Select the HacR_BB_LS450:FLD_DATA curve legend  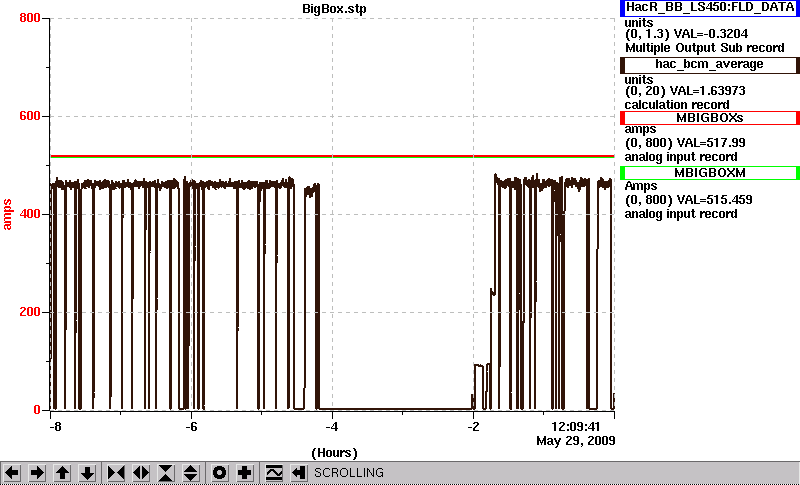click(710, 8)
